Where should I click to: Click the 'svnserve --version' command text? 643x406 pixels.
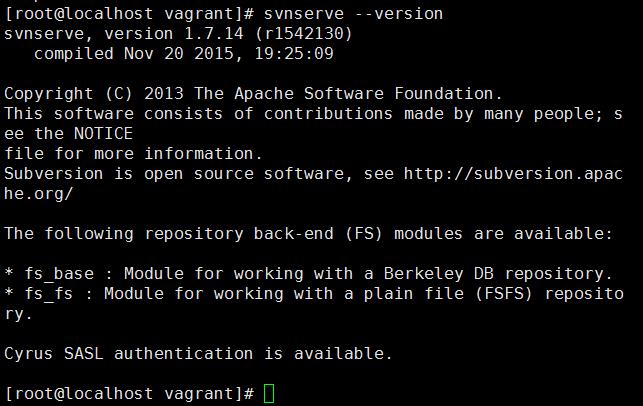353,14
